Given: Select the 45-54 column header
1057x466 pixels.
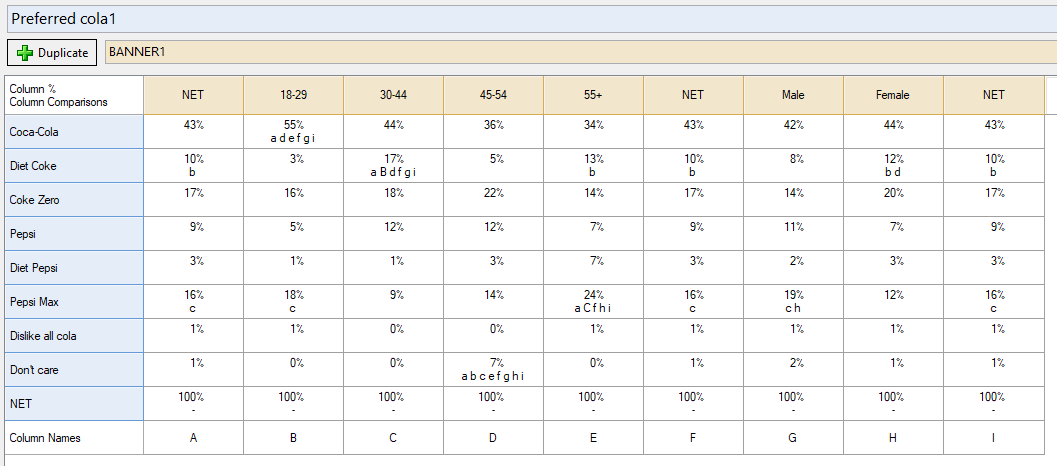Looking at the screenshot, I should pyautogui.click(x=493, y=95).
